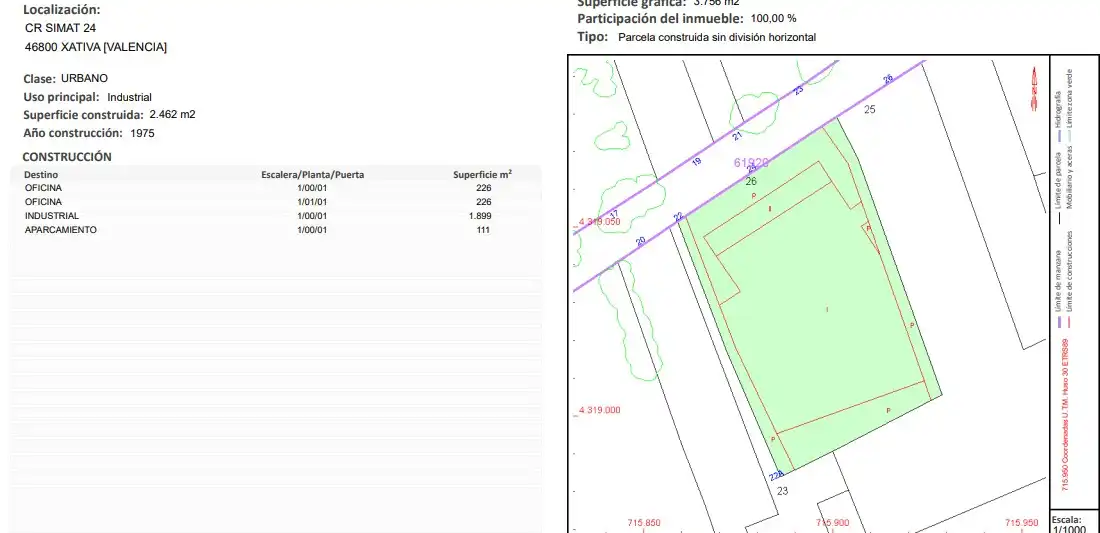Image resolution: width=1100 pixels, height=533 pixels.
Task: Select the 'Escala:' label
Action: [1066, 520]
